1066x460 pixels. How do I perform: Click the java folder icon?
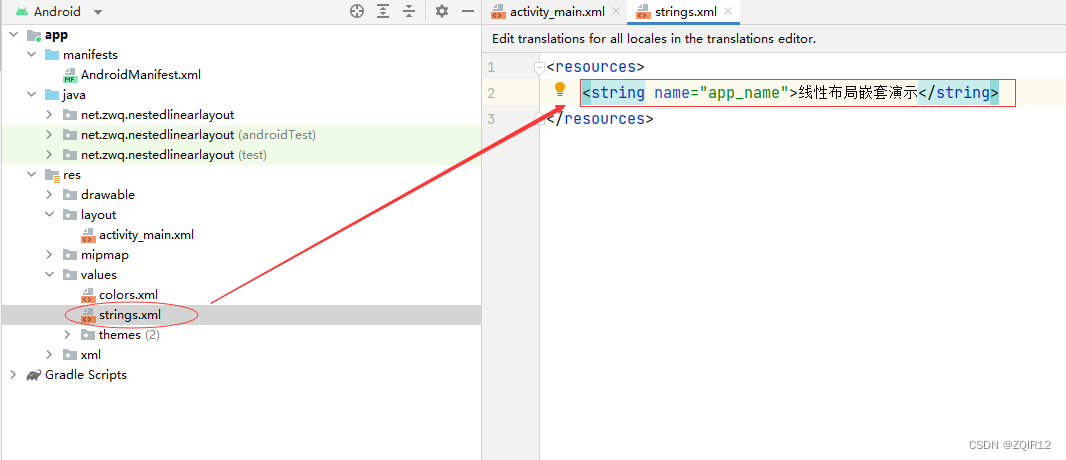point(52,94)
